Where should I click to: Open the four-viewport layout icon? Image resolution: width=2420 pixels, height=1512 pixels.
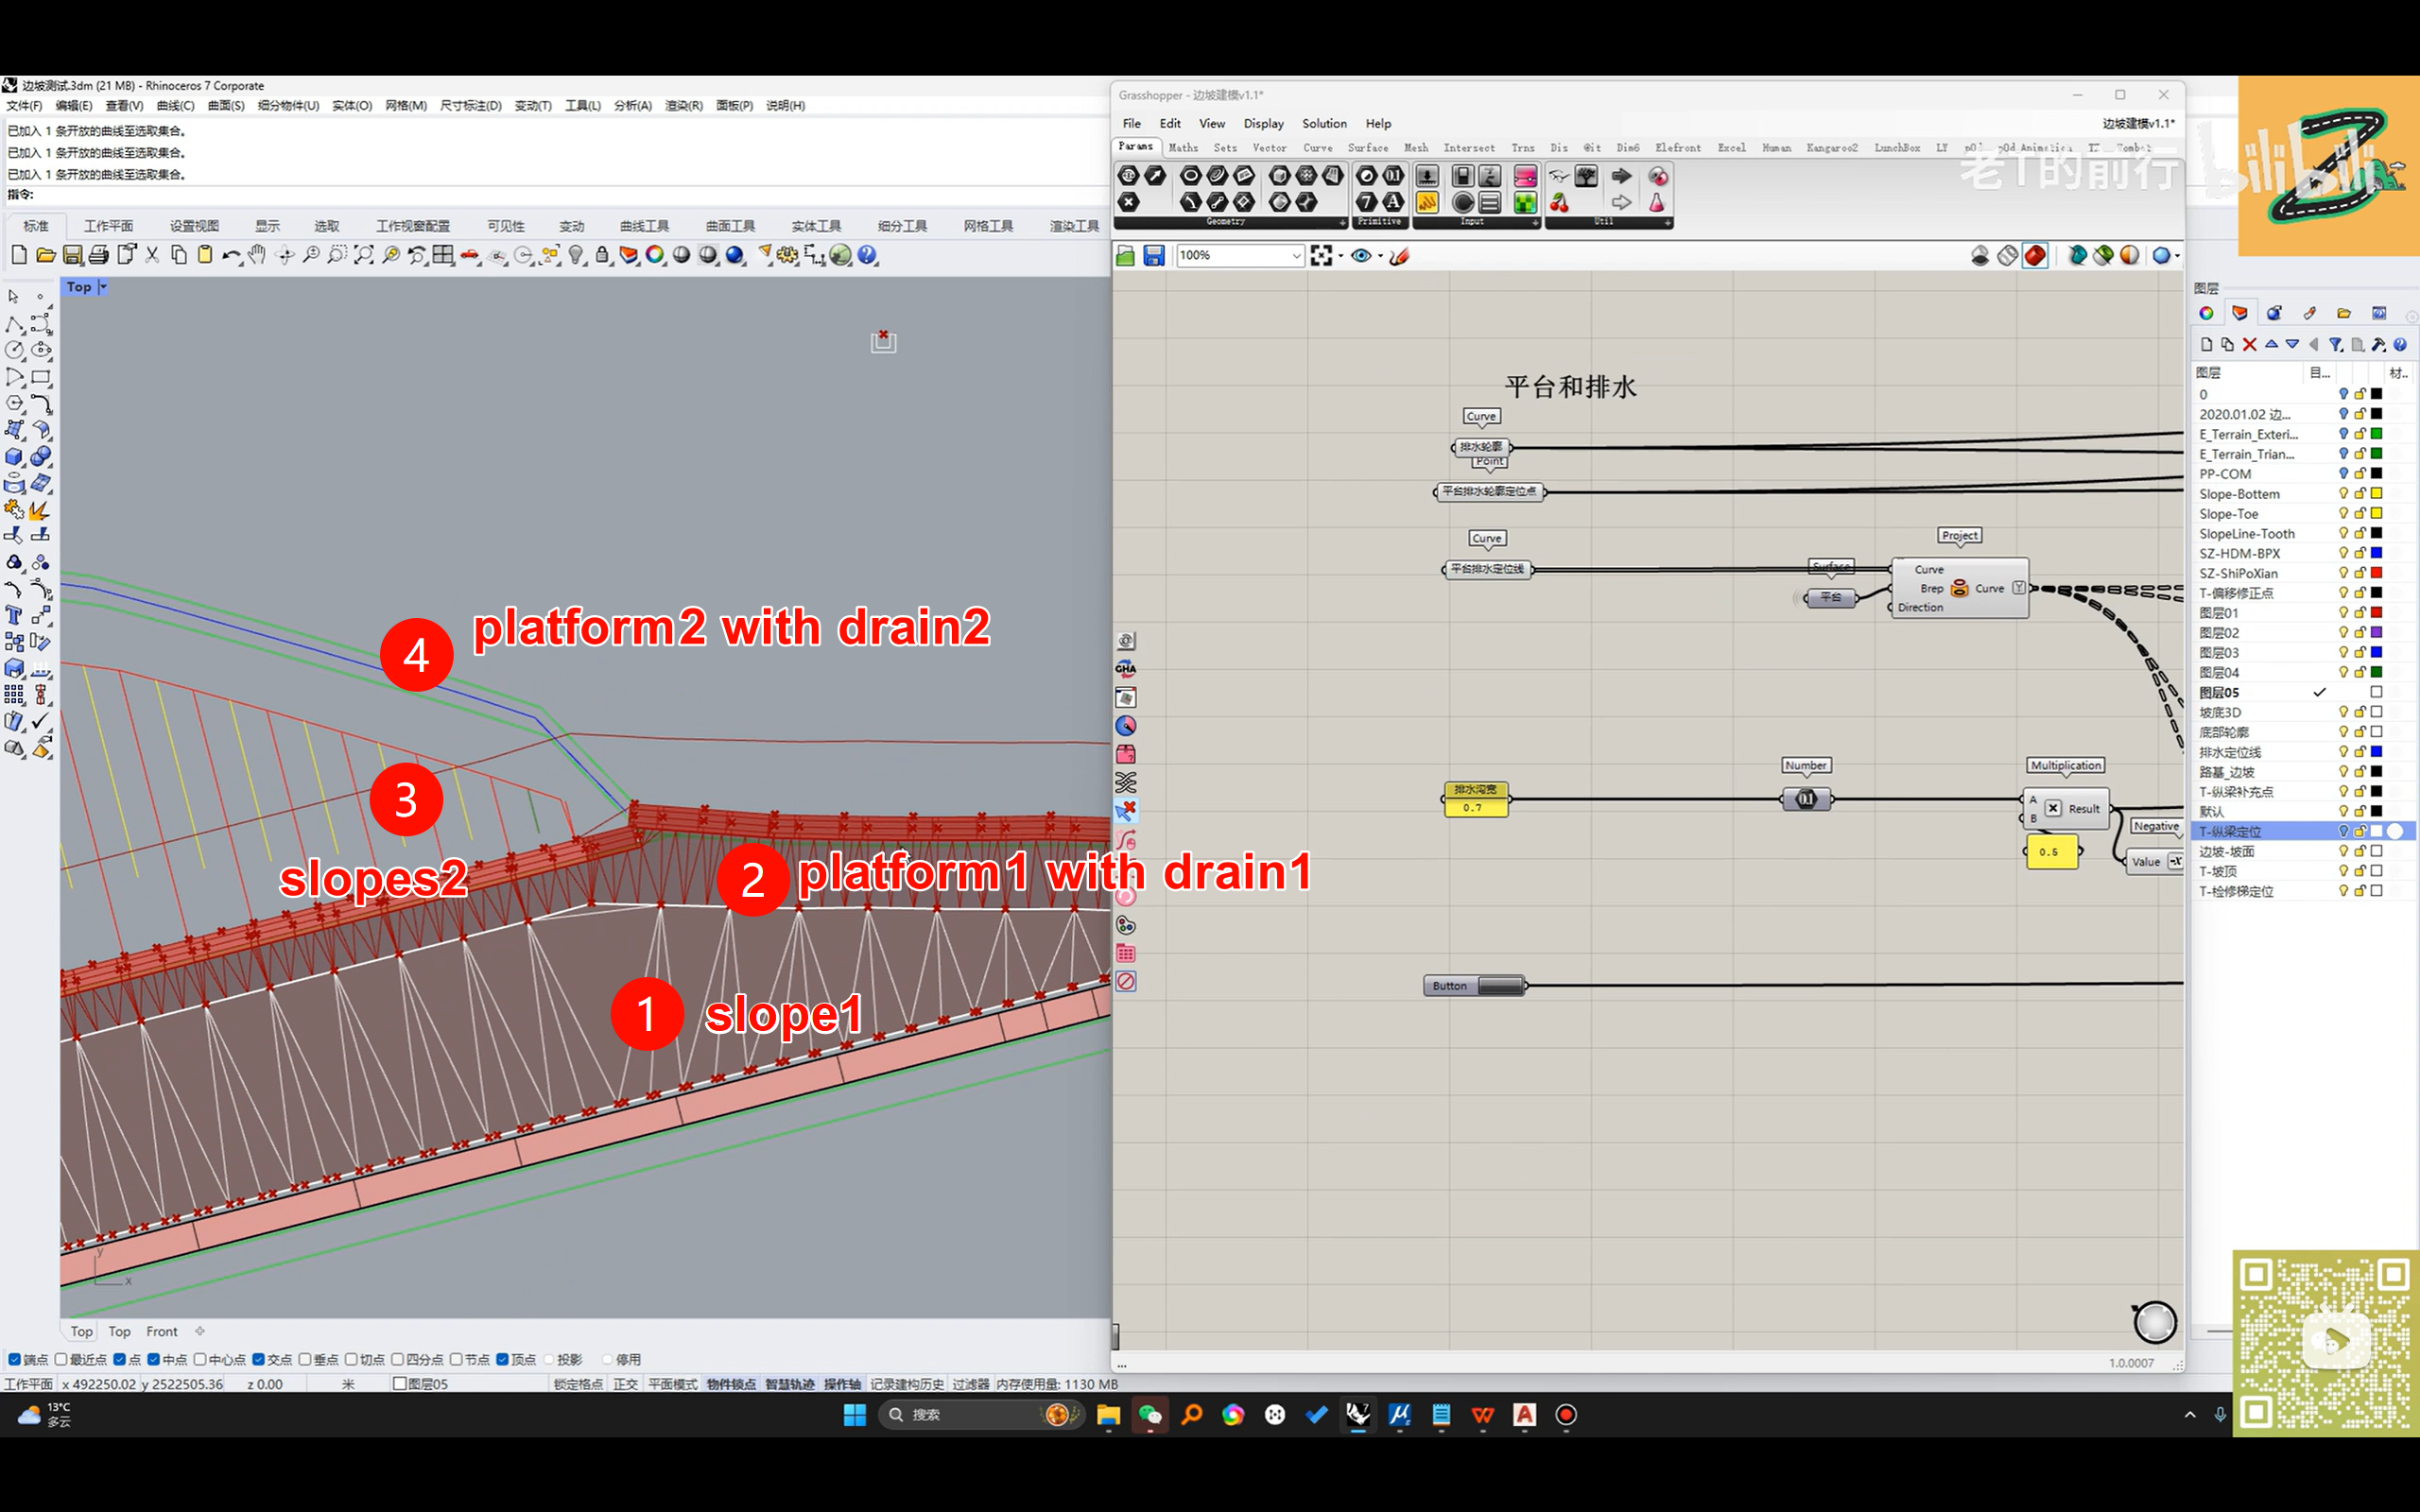443,255
